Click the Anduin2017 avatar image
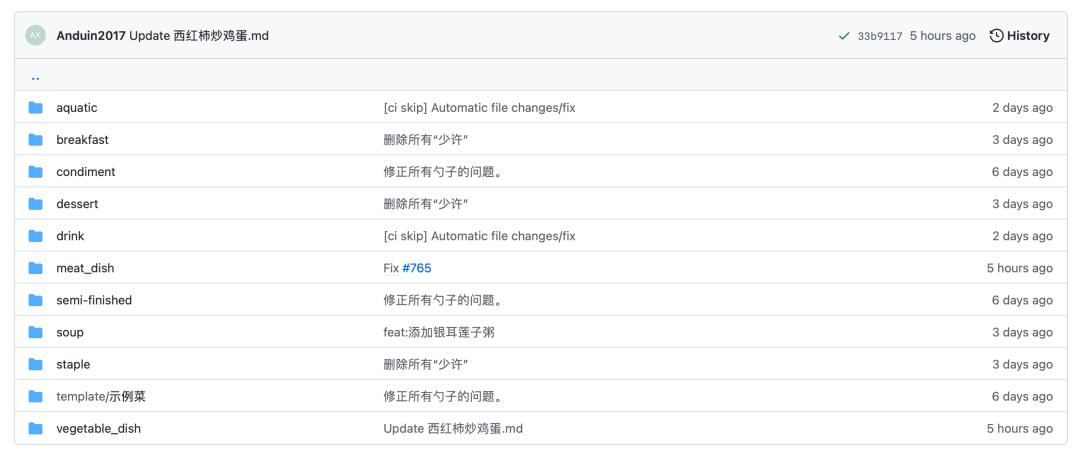Screen dimensions: 1080x457 [35, 35]
